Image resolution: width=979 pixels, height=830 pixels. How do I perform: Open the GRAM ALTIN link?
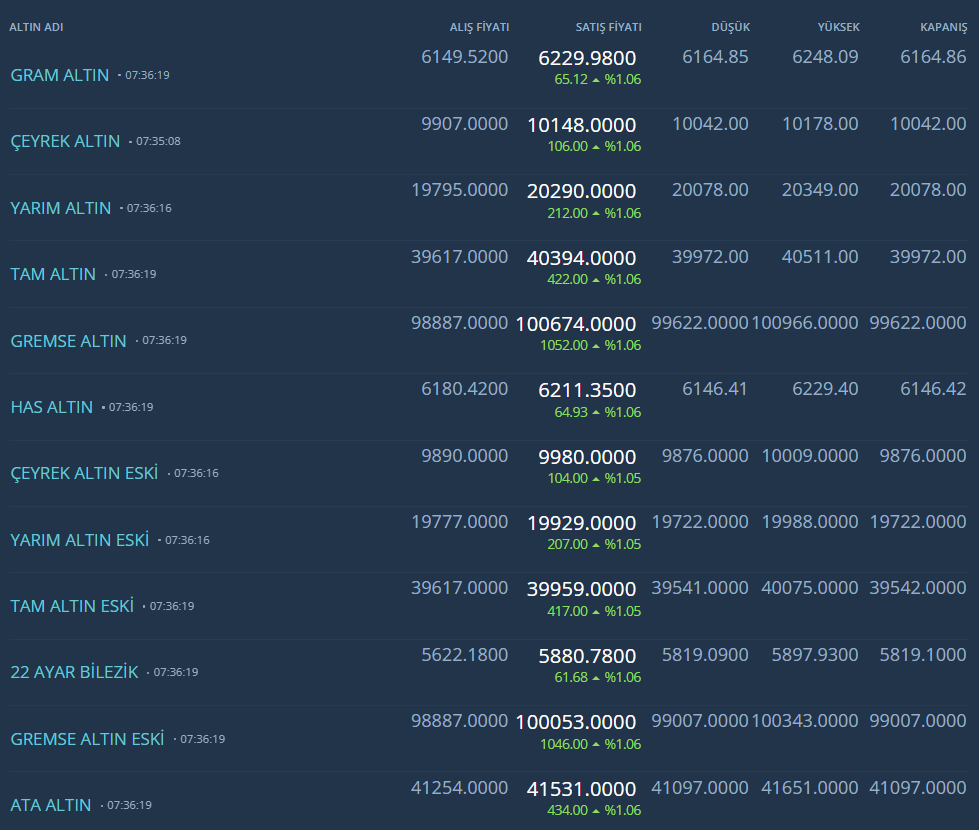click(60, 75)
